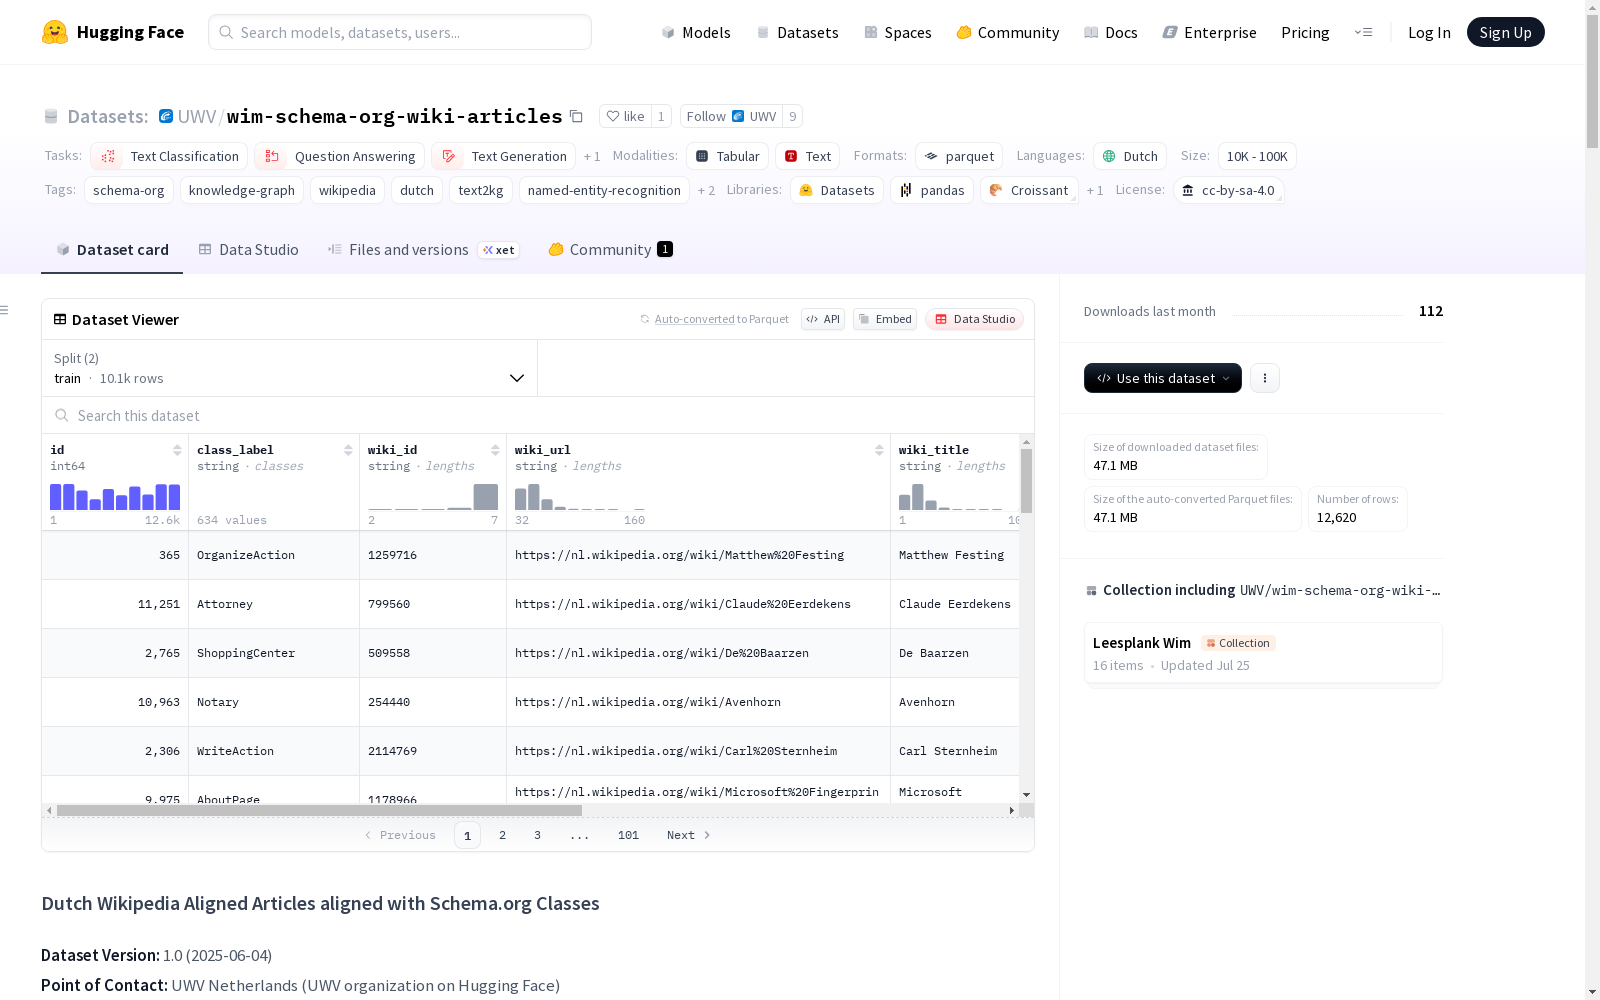Open Datasets in the top navigation
Image resolution: width=1600 pixels, height=1000 pixels.
click(797, 32)
